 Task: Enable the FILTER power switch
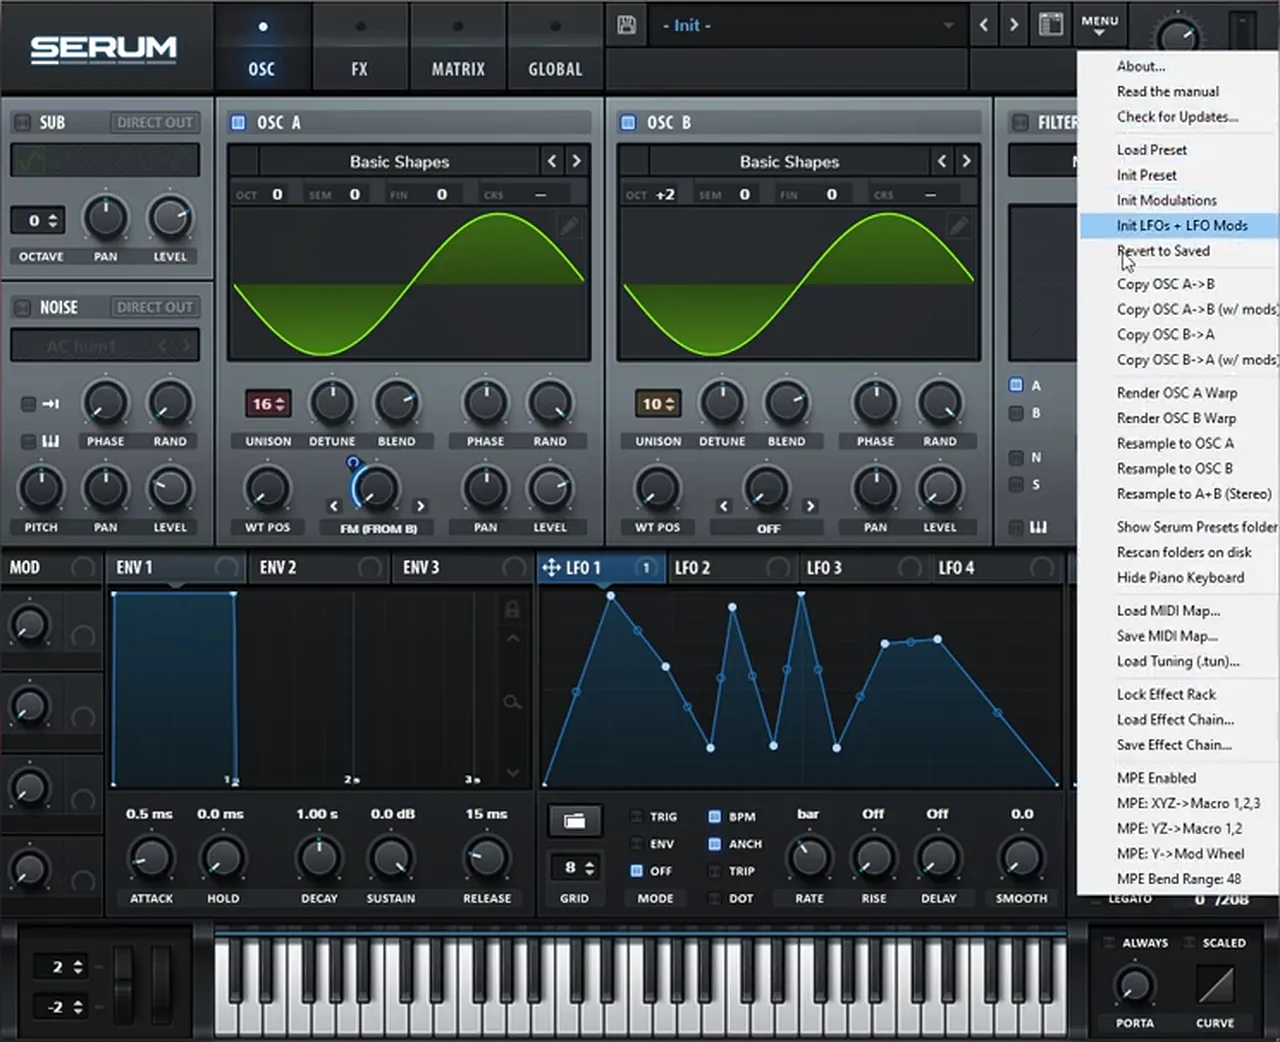tap(1020, 123)
